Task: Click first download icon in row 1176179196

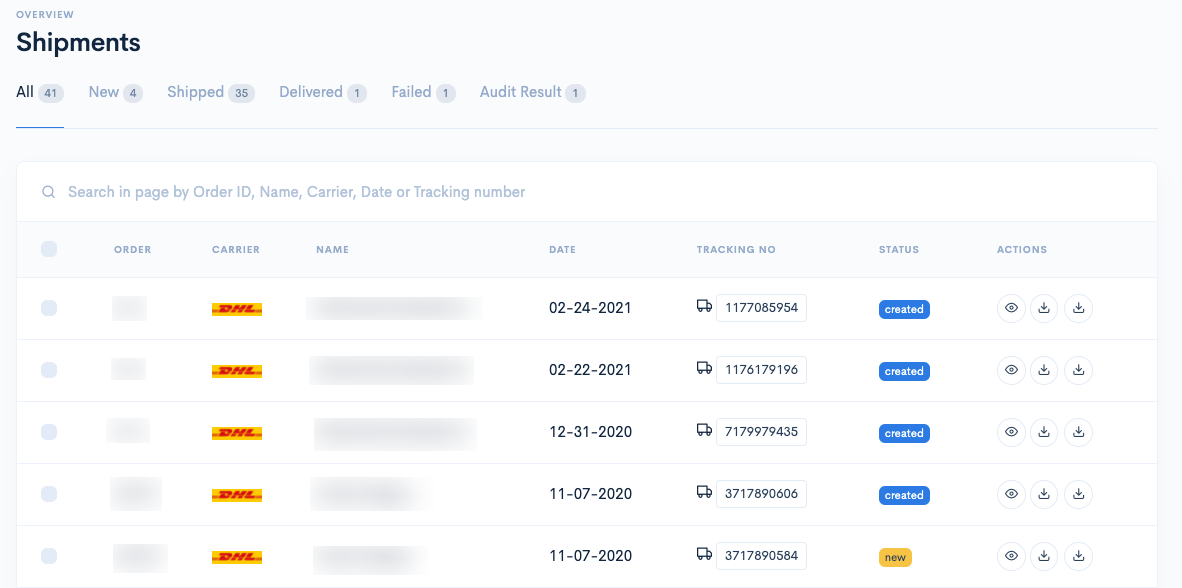Action: pos(1044,370)
